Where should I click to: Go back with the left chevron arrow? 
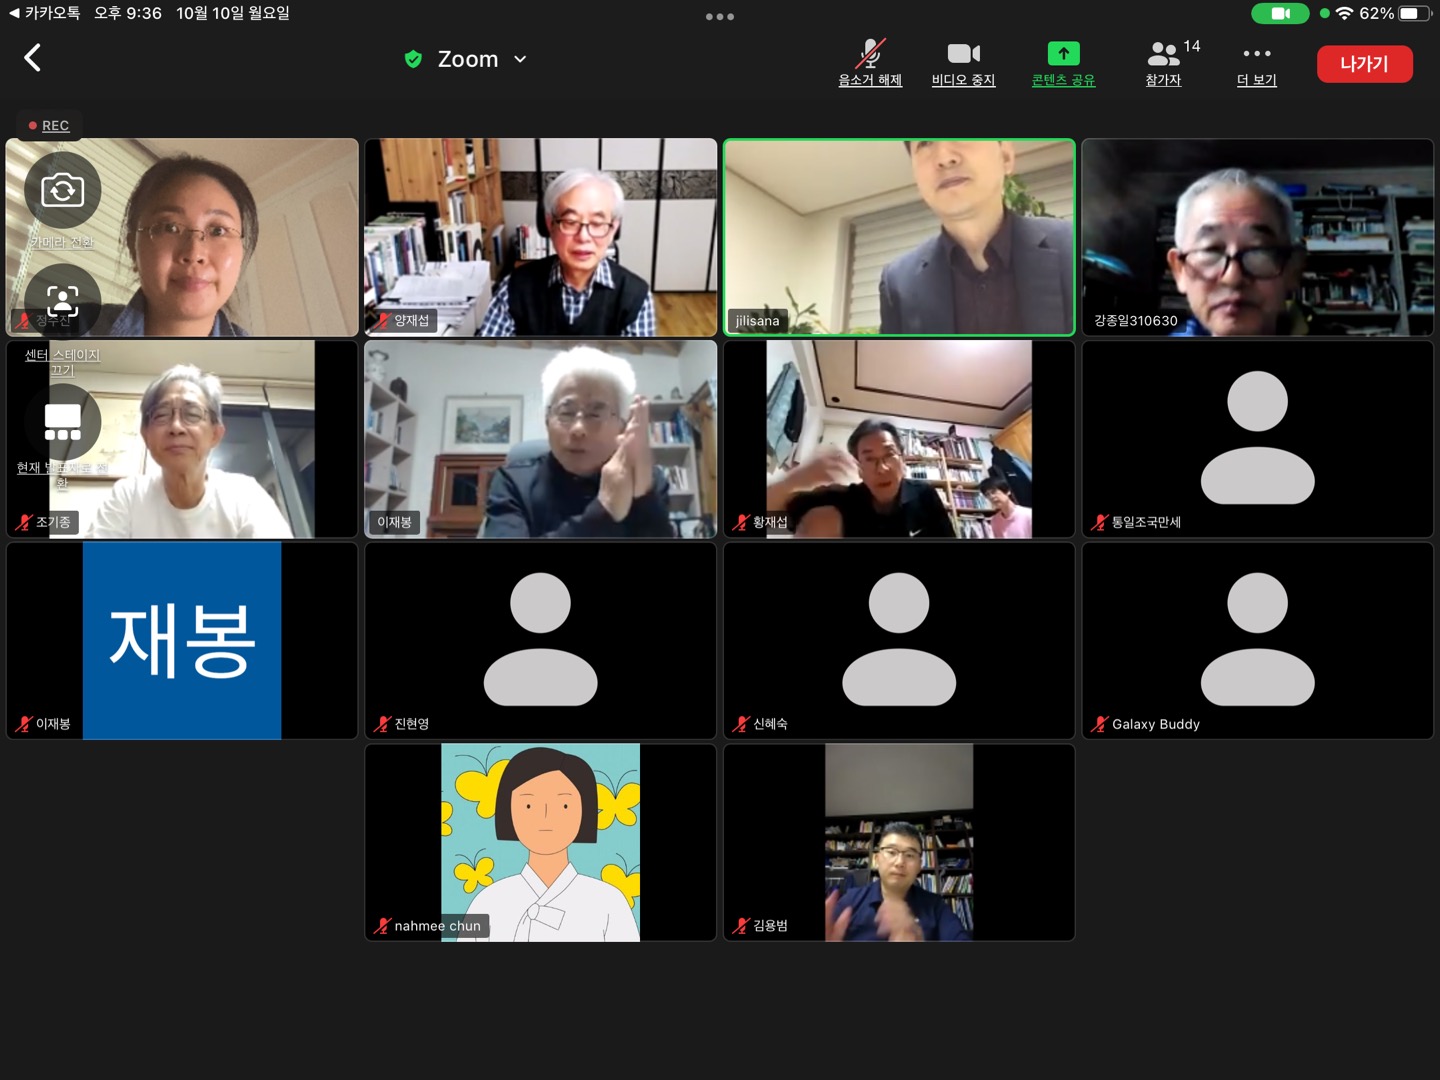pyautogui.click(x=33, y=58)
